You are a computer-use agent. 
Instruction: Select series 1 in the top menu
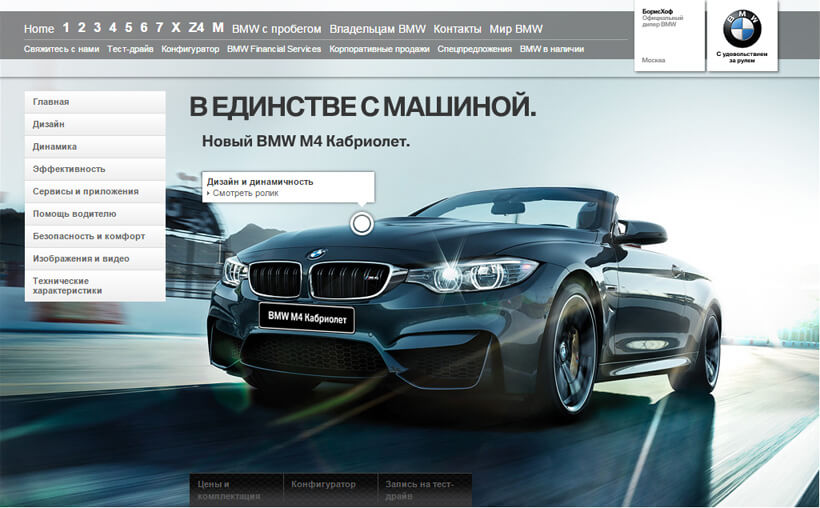tap(66, 27)
